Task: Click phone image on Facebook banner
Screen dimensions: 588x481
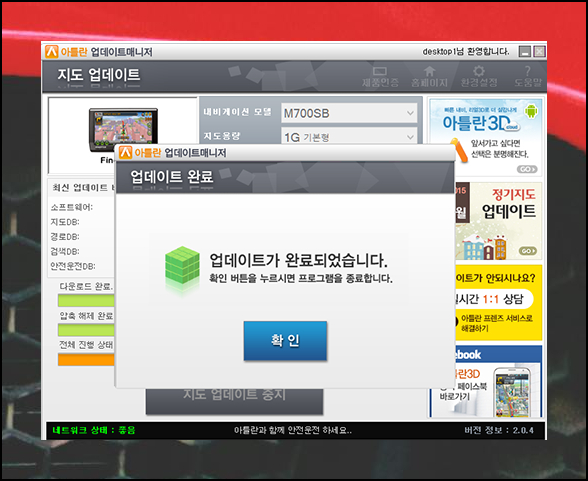Action: click(x=513, y=393)
